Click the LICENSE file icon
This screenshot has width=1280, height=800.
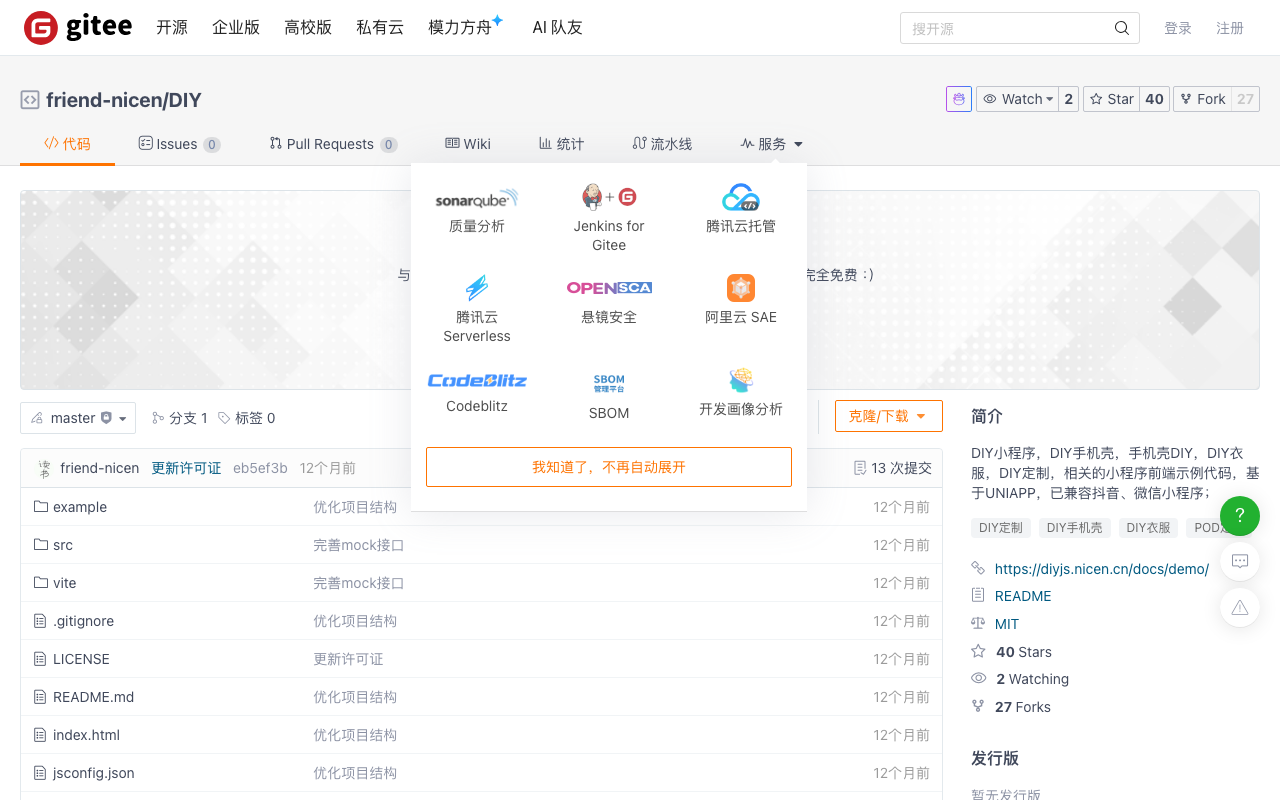(x=41, y=659)
